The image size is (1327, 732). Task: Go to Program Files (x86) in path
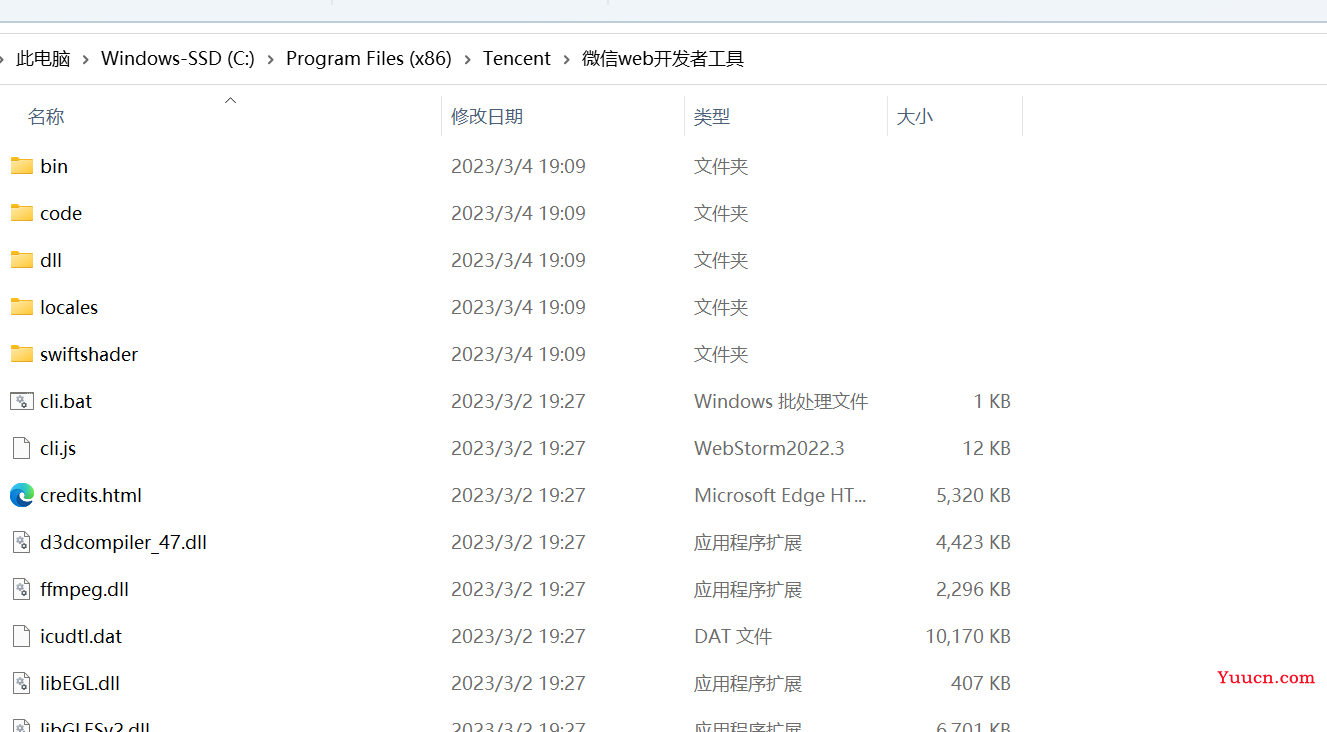(369, 59)
